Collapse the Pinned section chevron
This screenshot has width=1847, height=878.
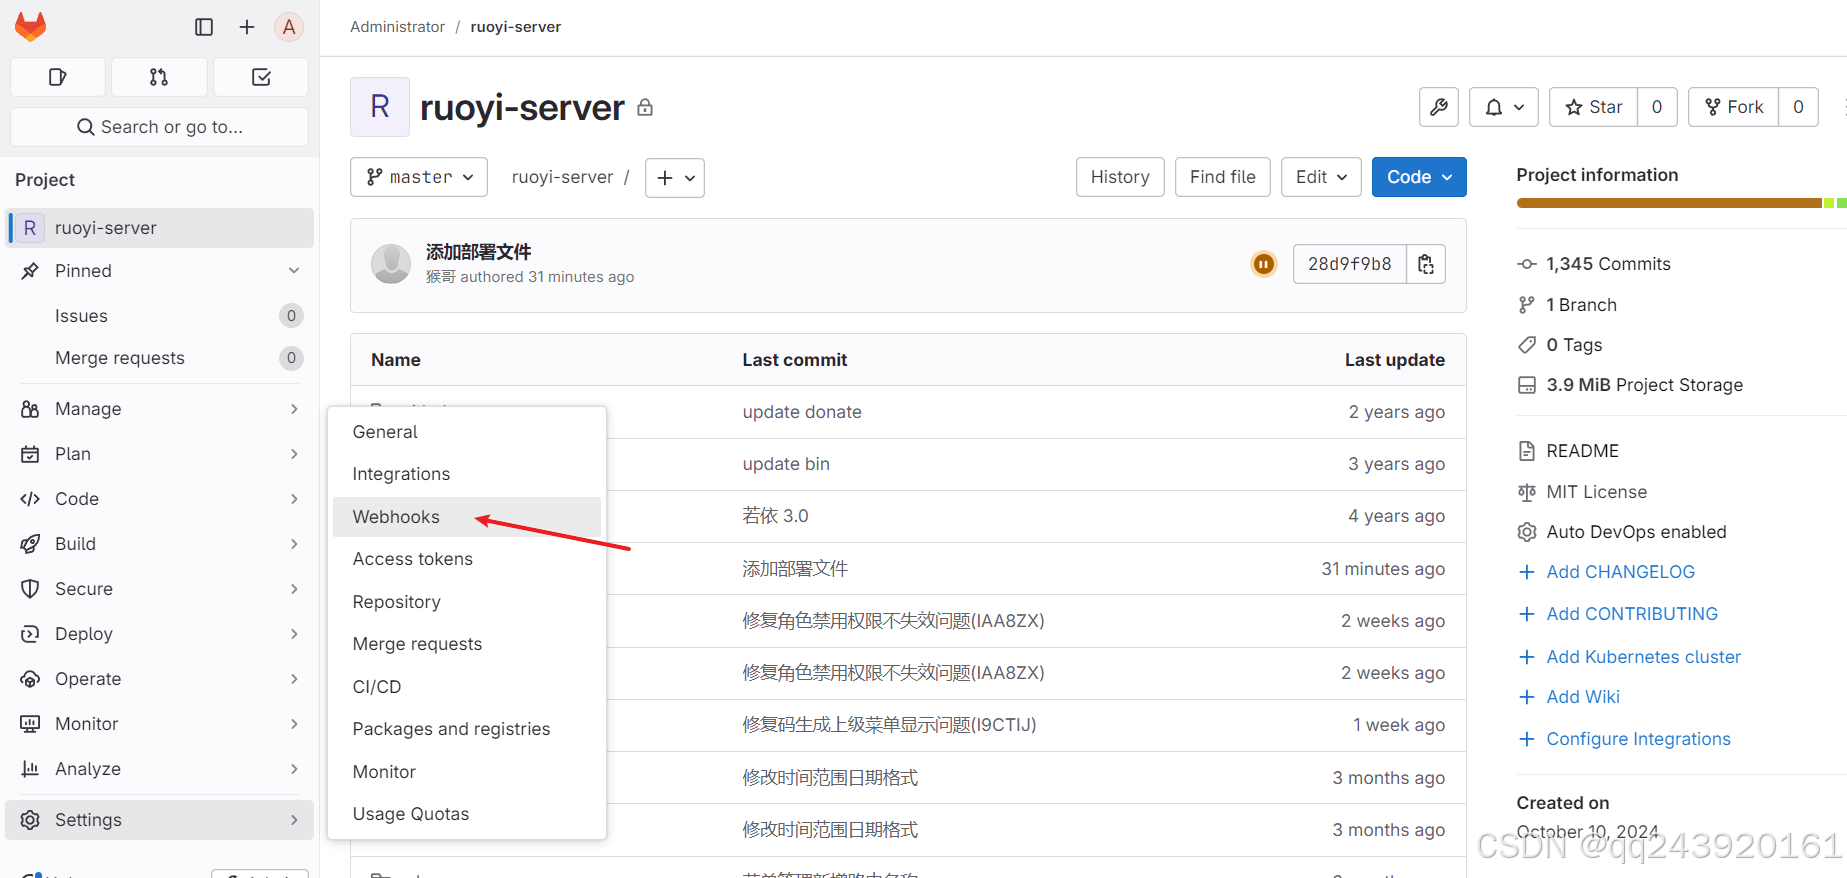[294, 271]
